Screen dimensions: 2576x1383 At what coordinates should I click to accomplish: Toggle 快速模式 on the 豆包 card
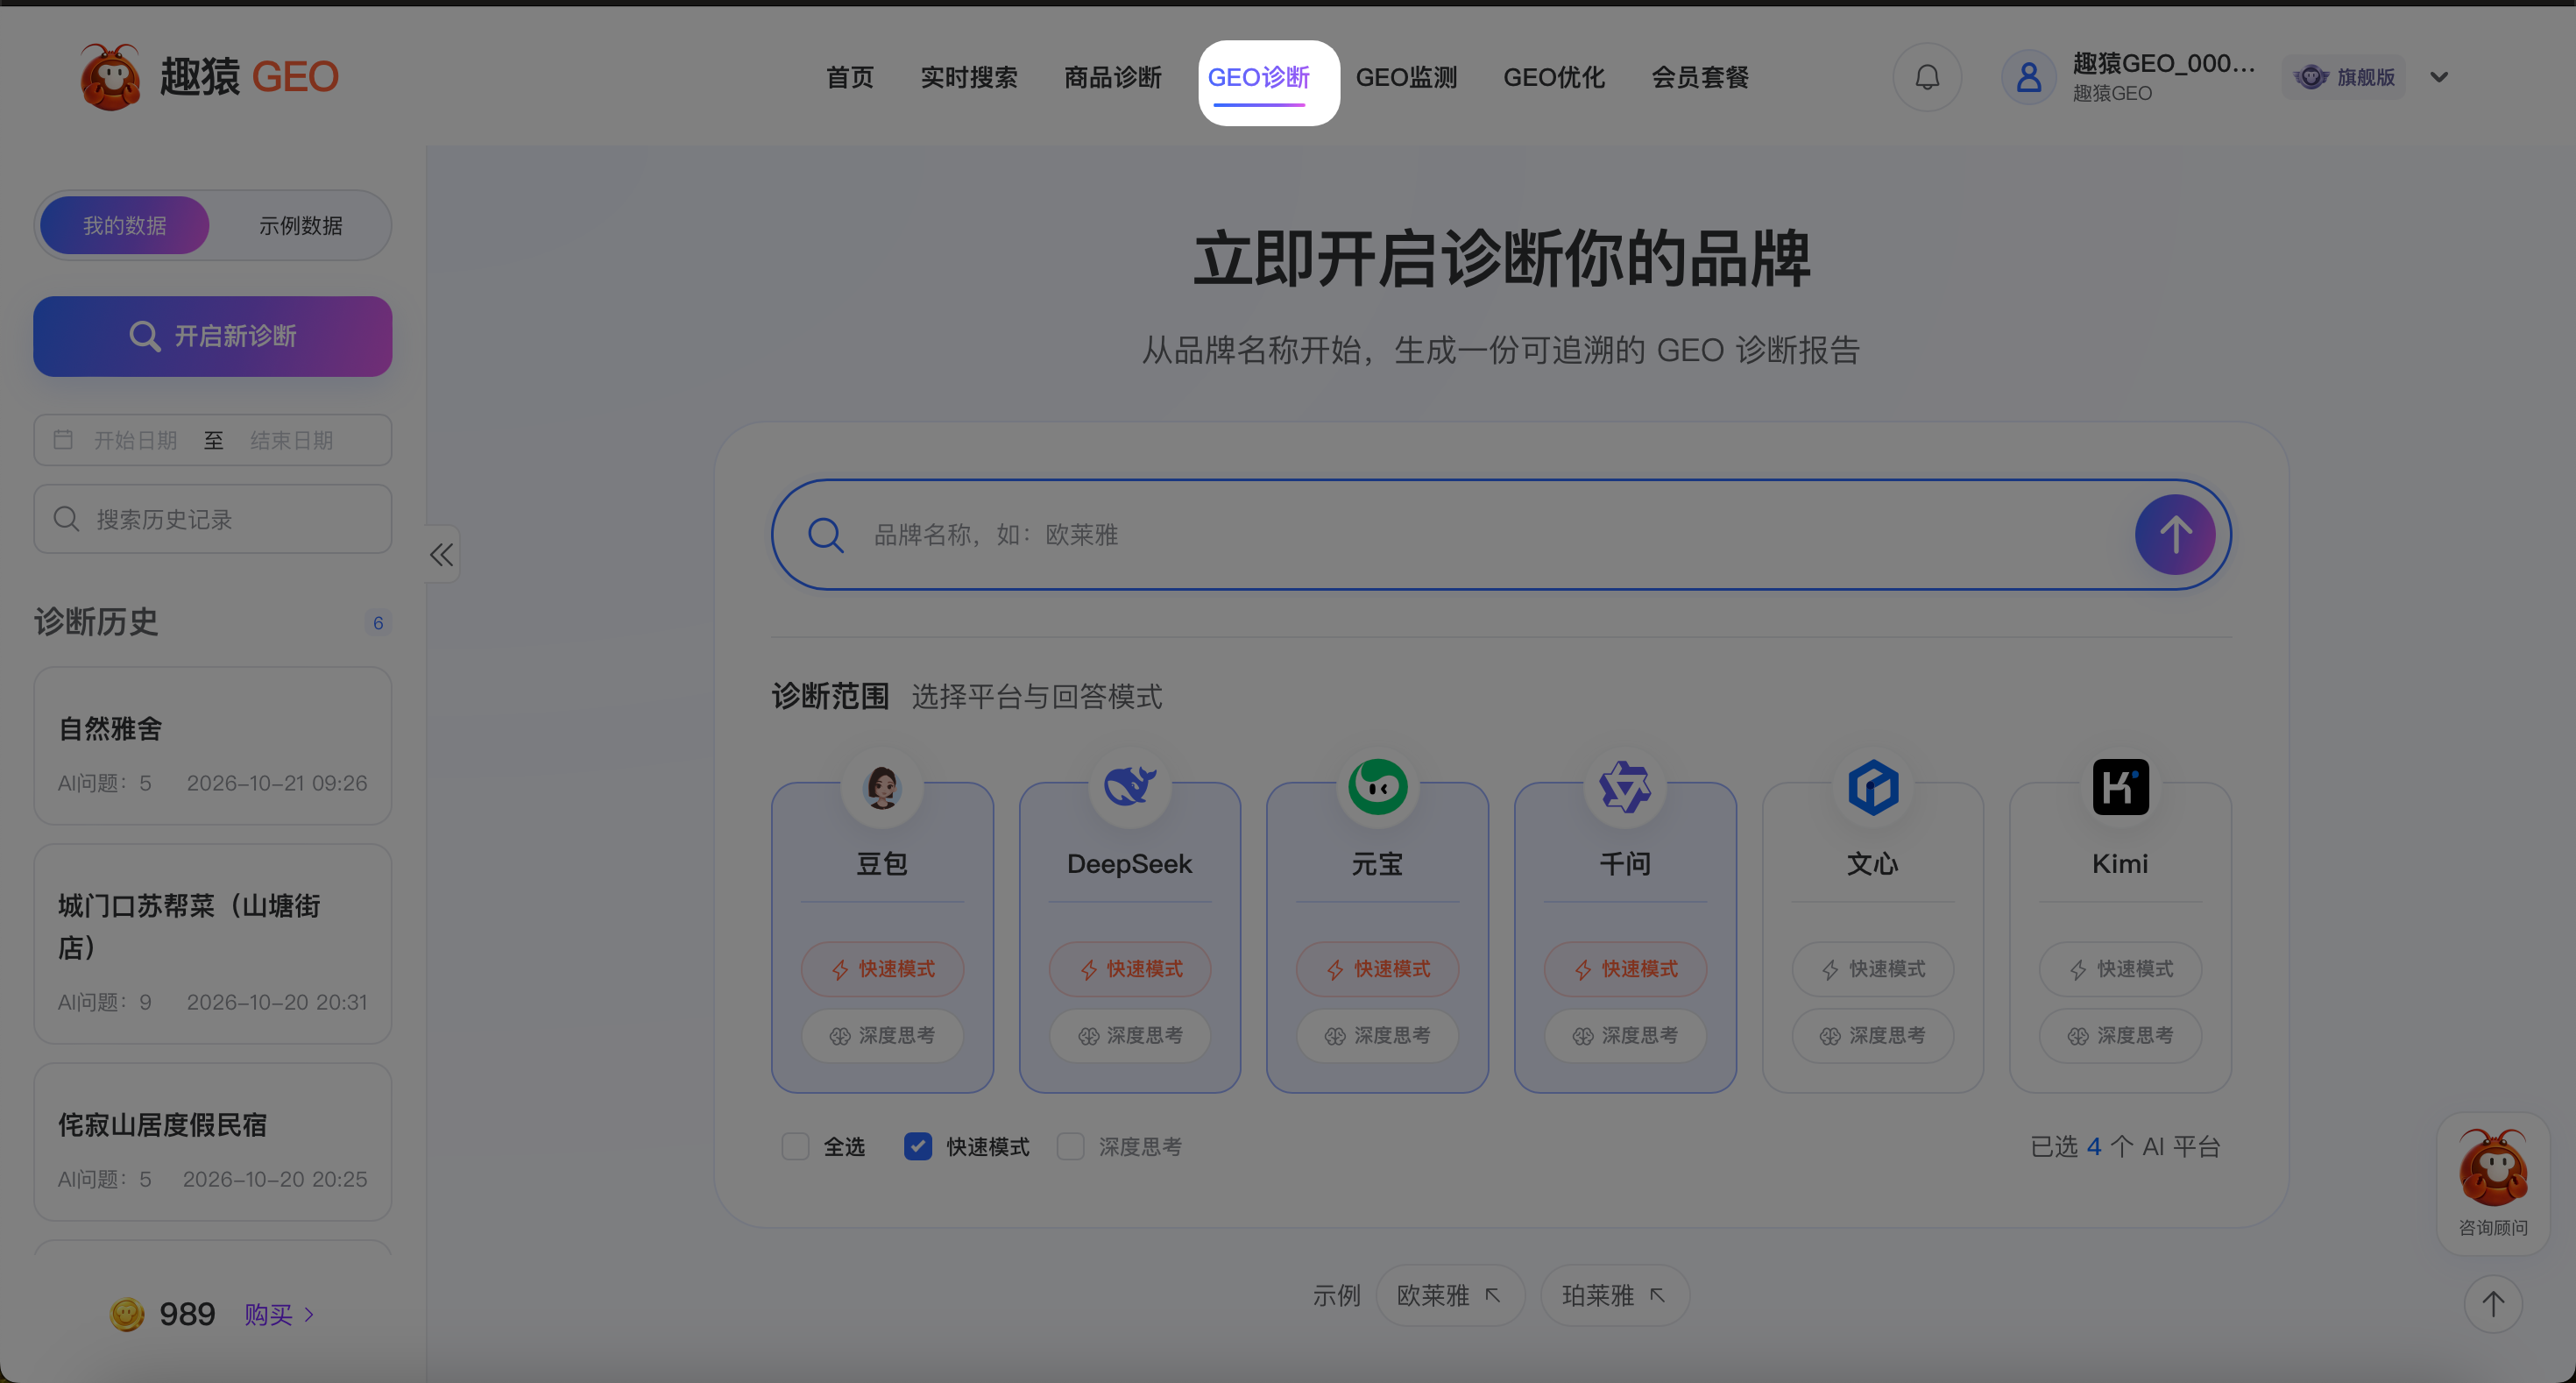[882, 969]
